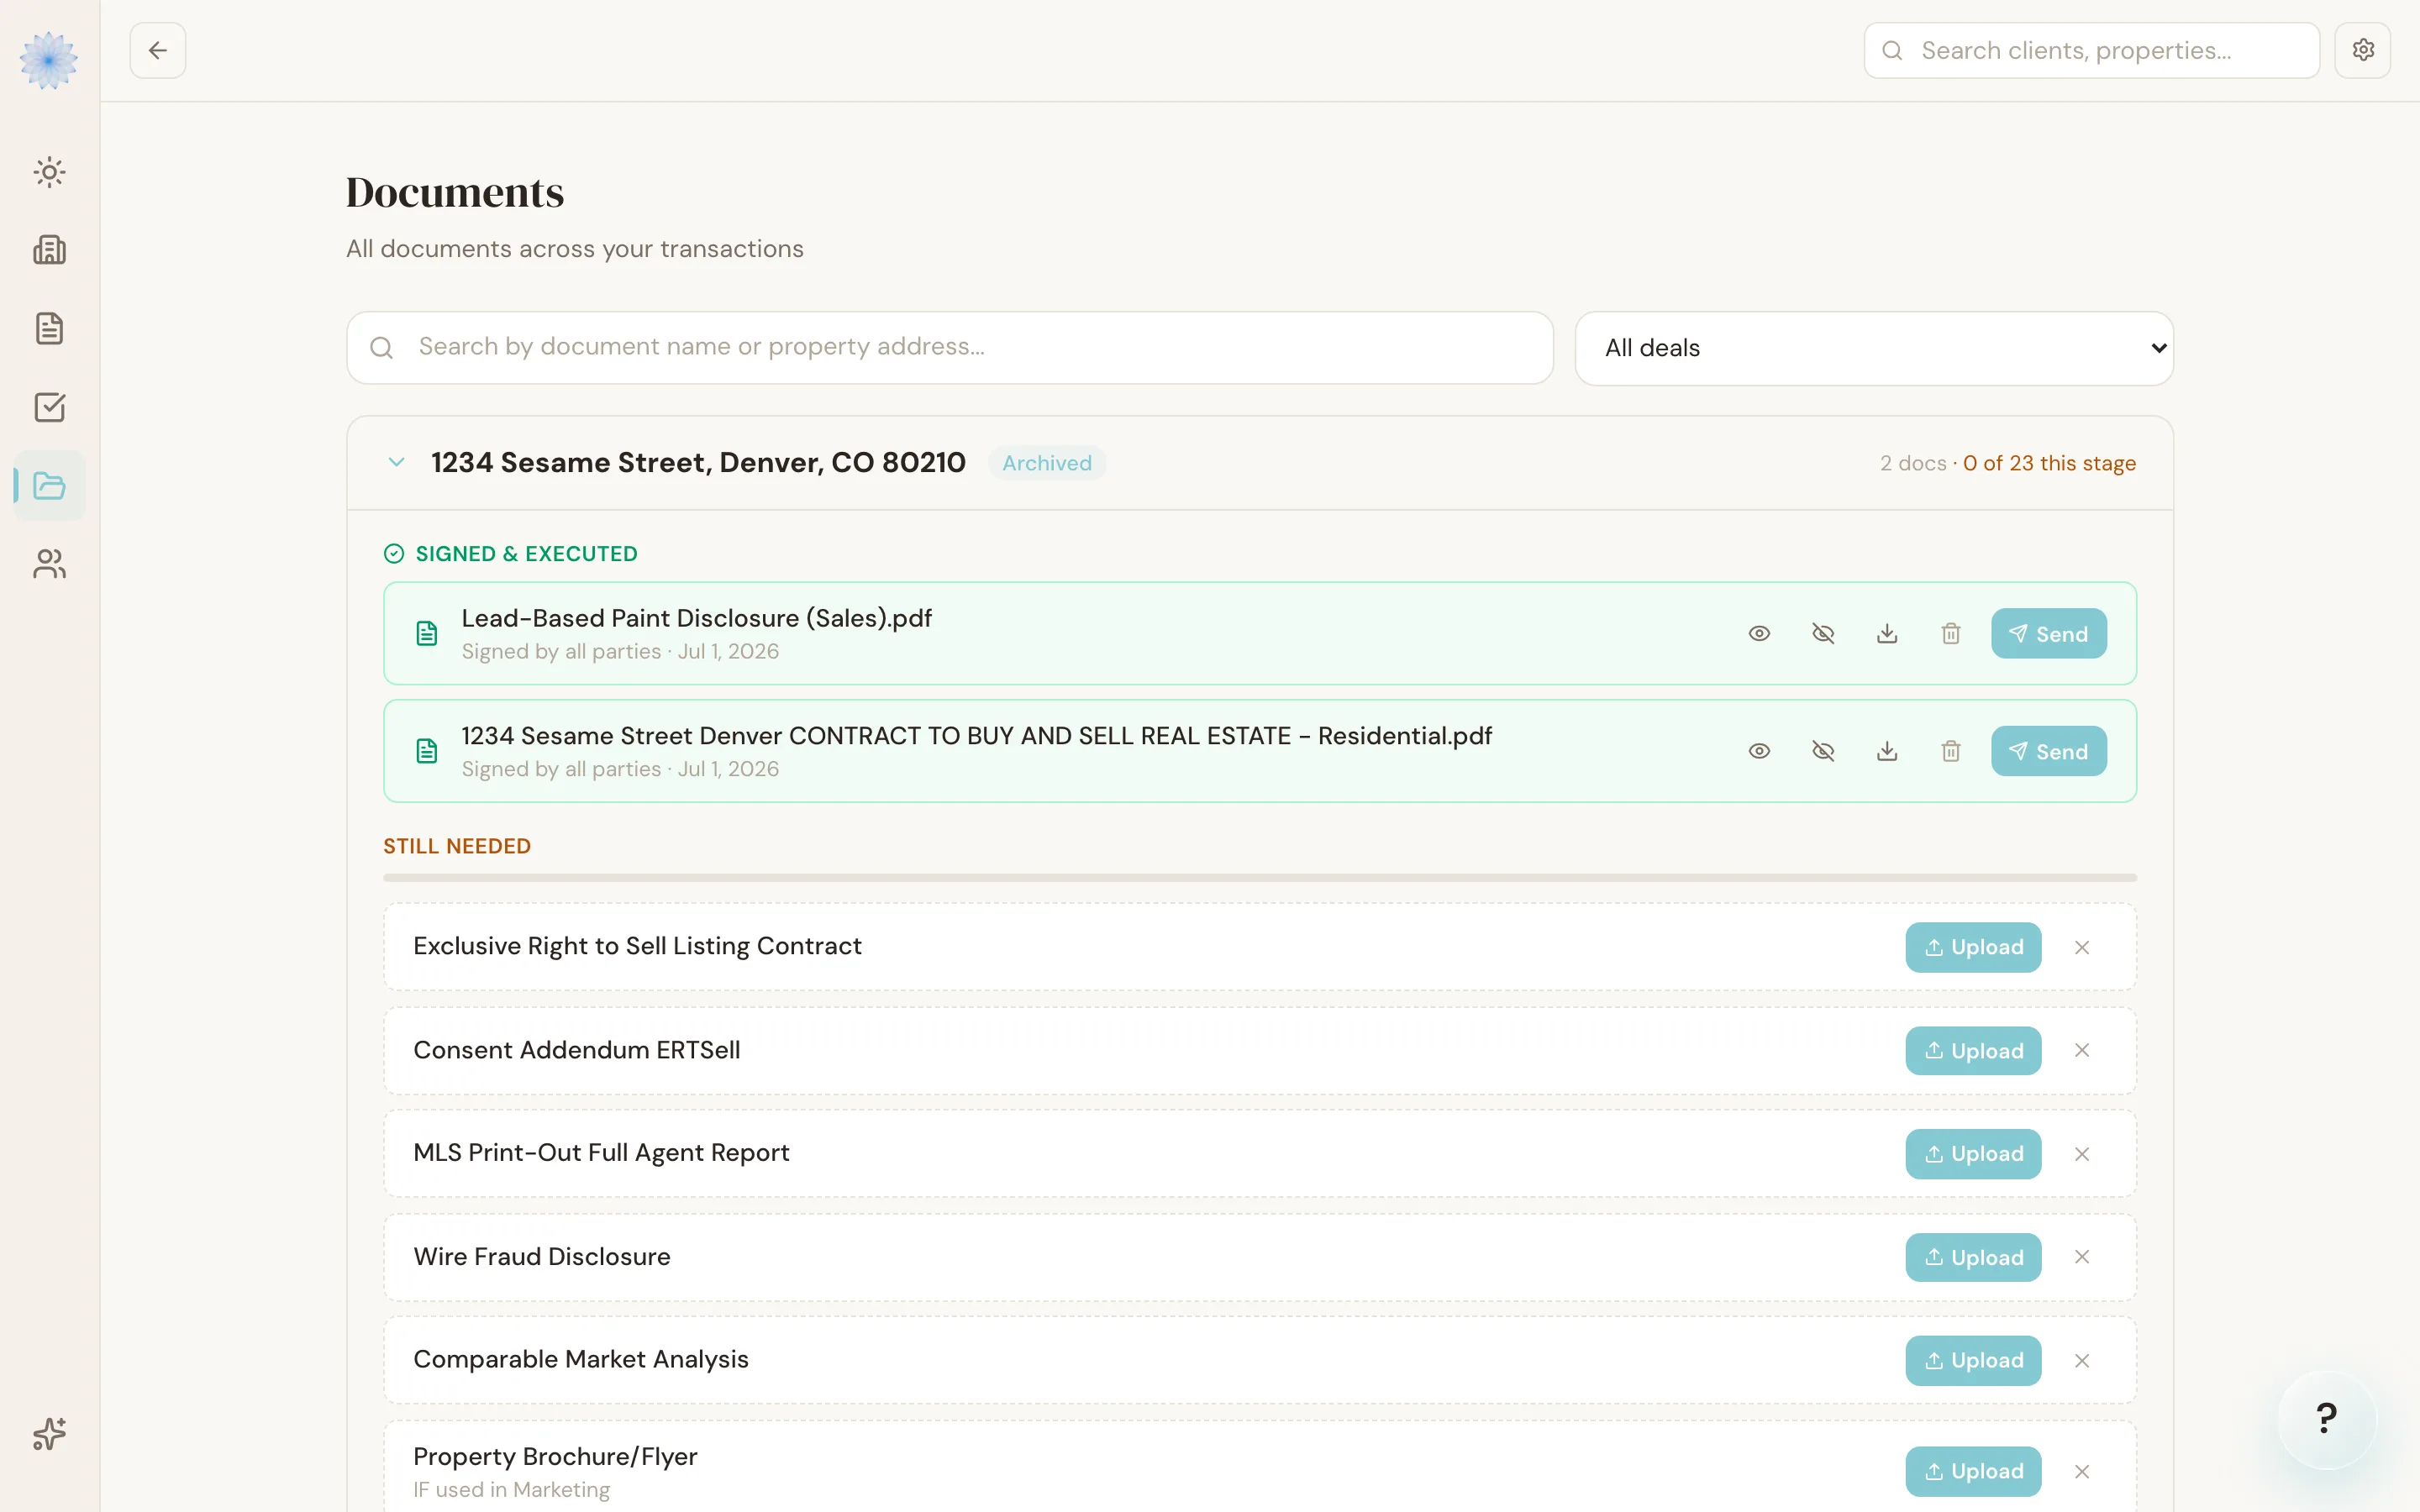
Task: Hide Sesame Street contract with crossed-eye icon
Action: tap(1823, 751)
